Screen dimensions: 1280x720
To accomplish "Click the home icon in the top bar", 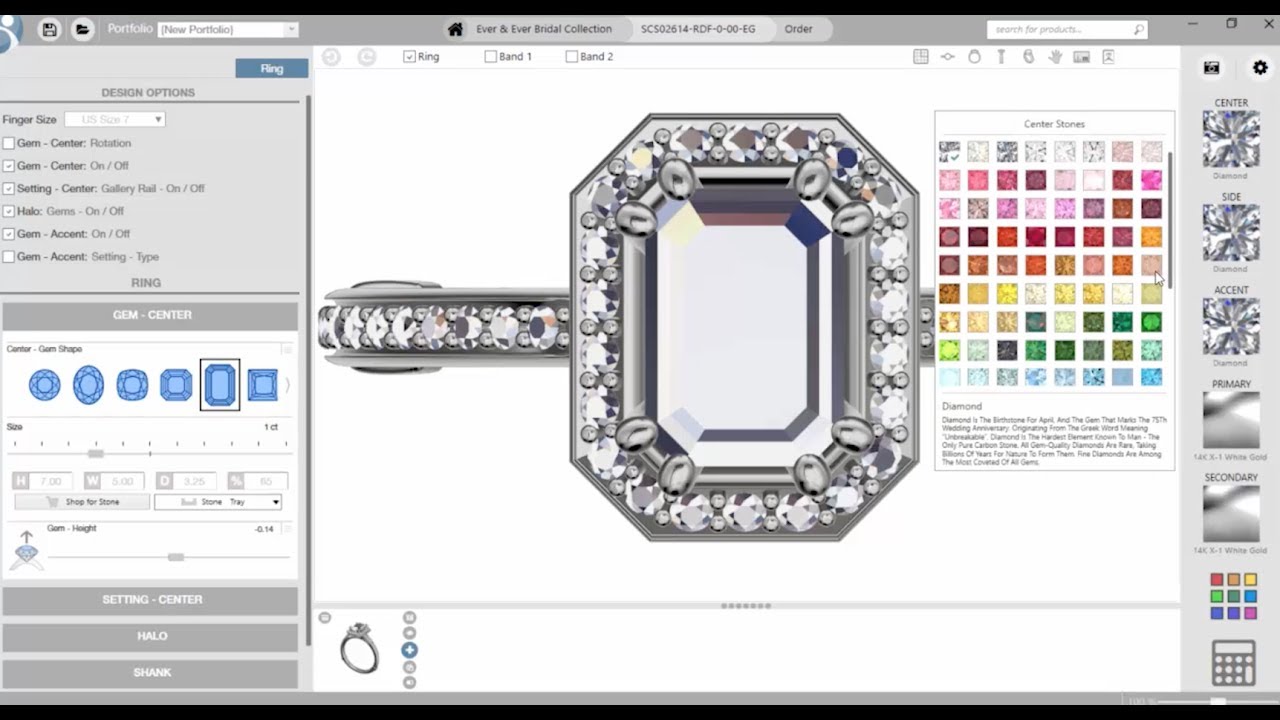I will tap(455, 29).
